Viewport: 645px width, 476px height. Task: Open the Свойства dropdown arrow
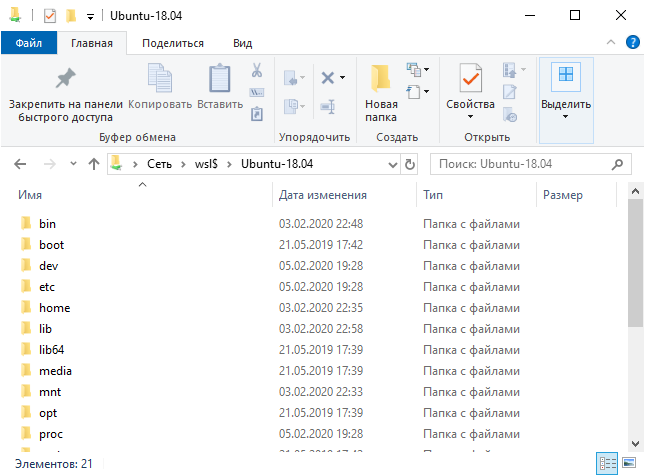(x=470, y=117)
